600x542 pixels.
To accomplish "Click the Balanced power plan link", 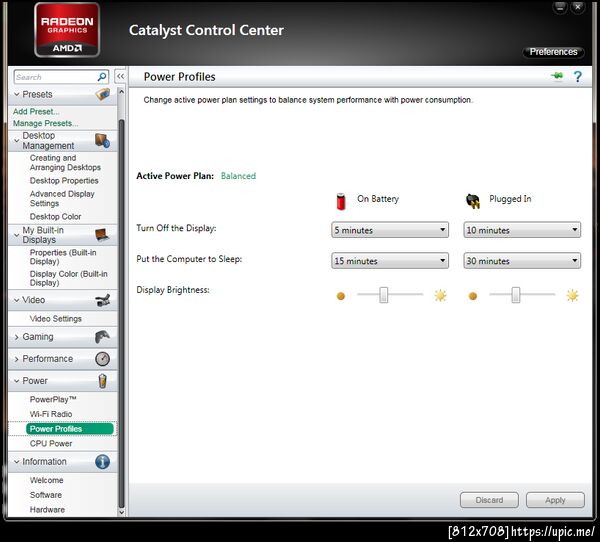I will point(238,176).
